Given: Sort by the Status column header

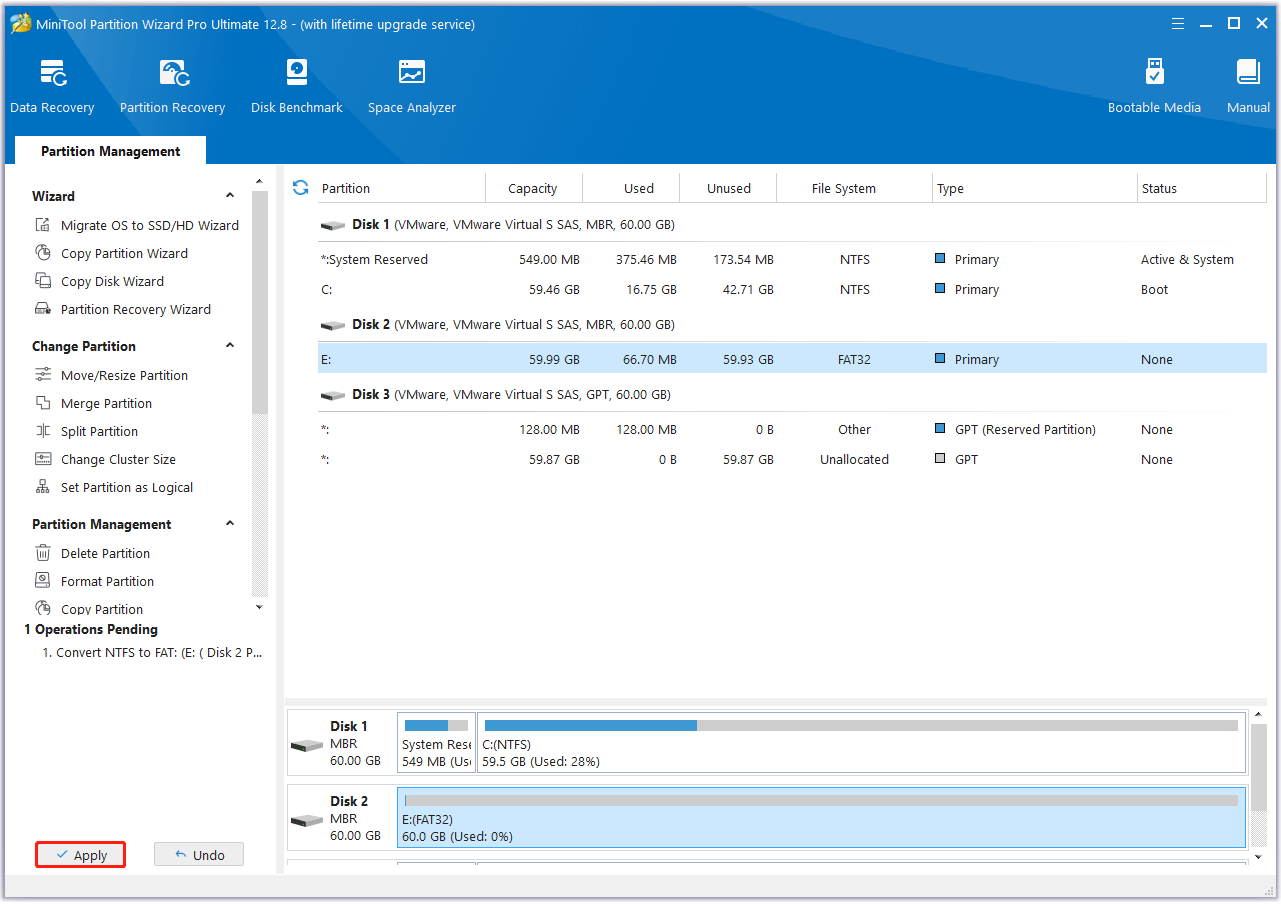Looking at the screenshot, I should pyautogui.click(x=1202, y=188).
